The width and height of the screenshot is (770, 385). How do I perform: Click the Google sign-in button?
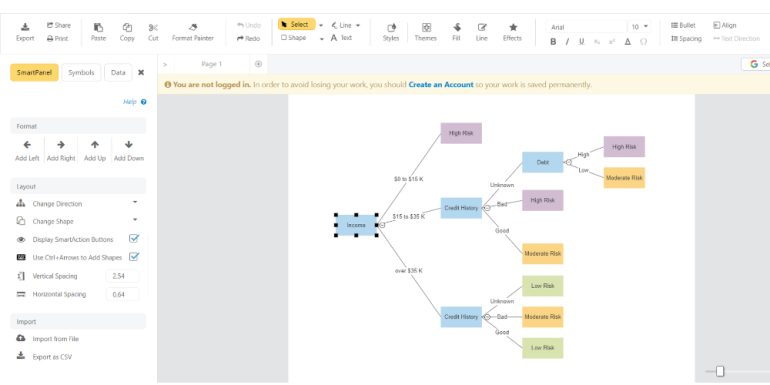click(755, 64)
